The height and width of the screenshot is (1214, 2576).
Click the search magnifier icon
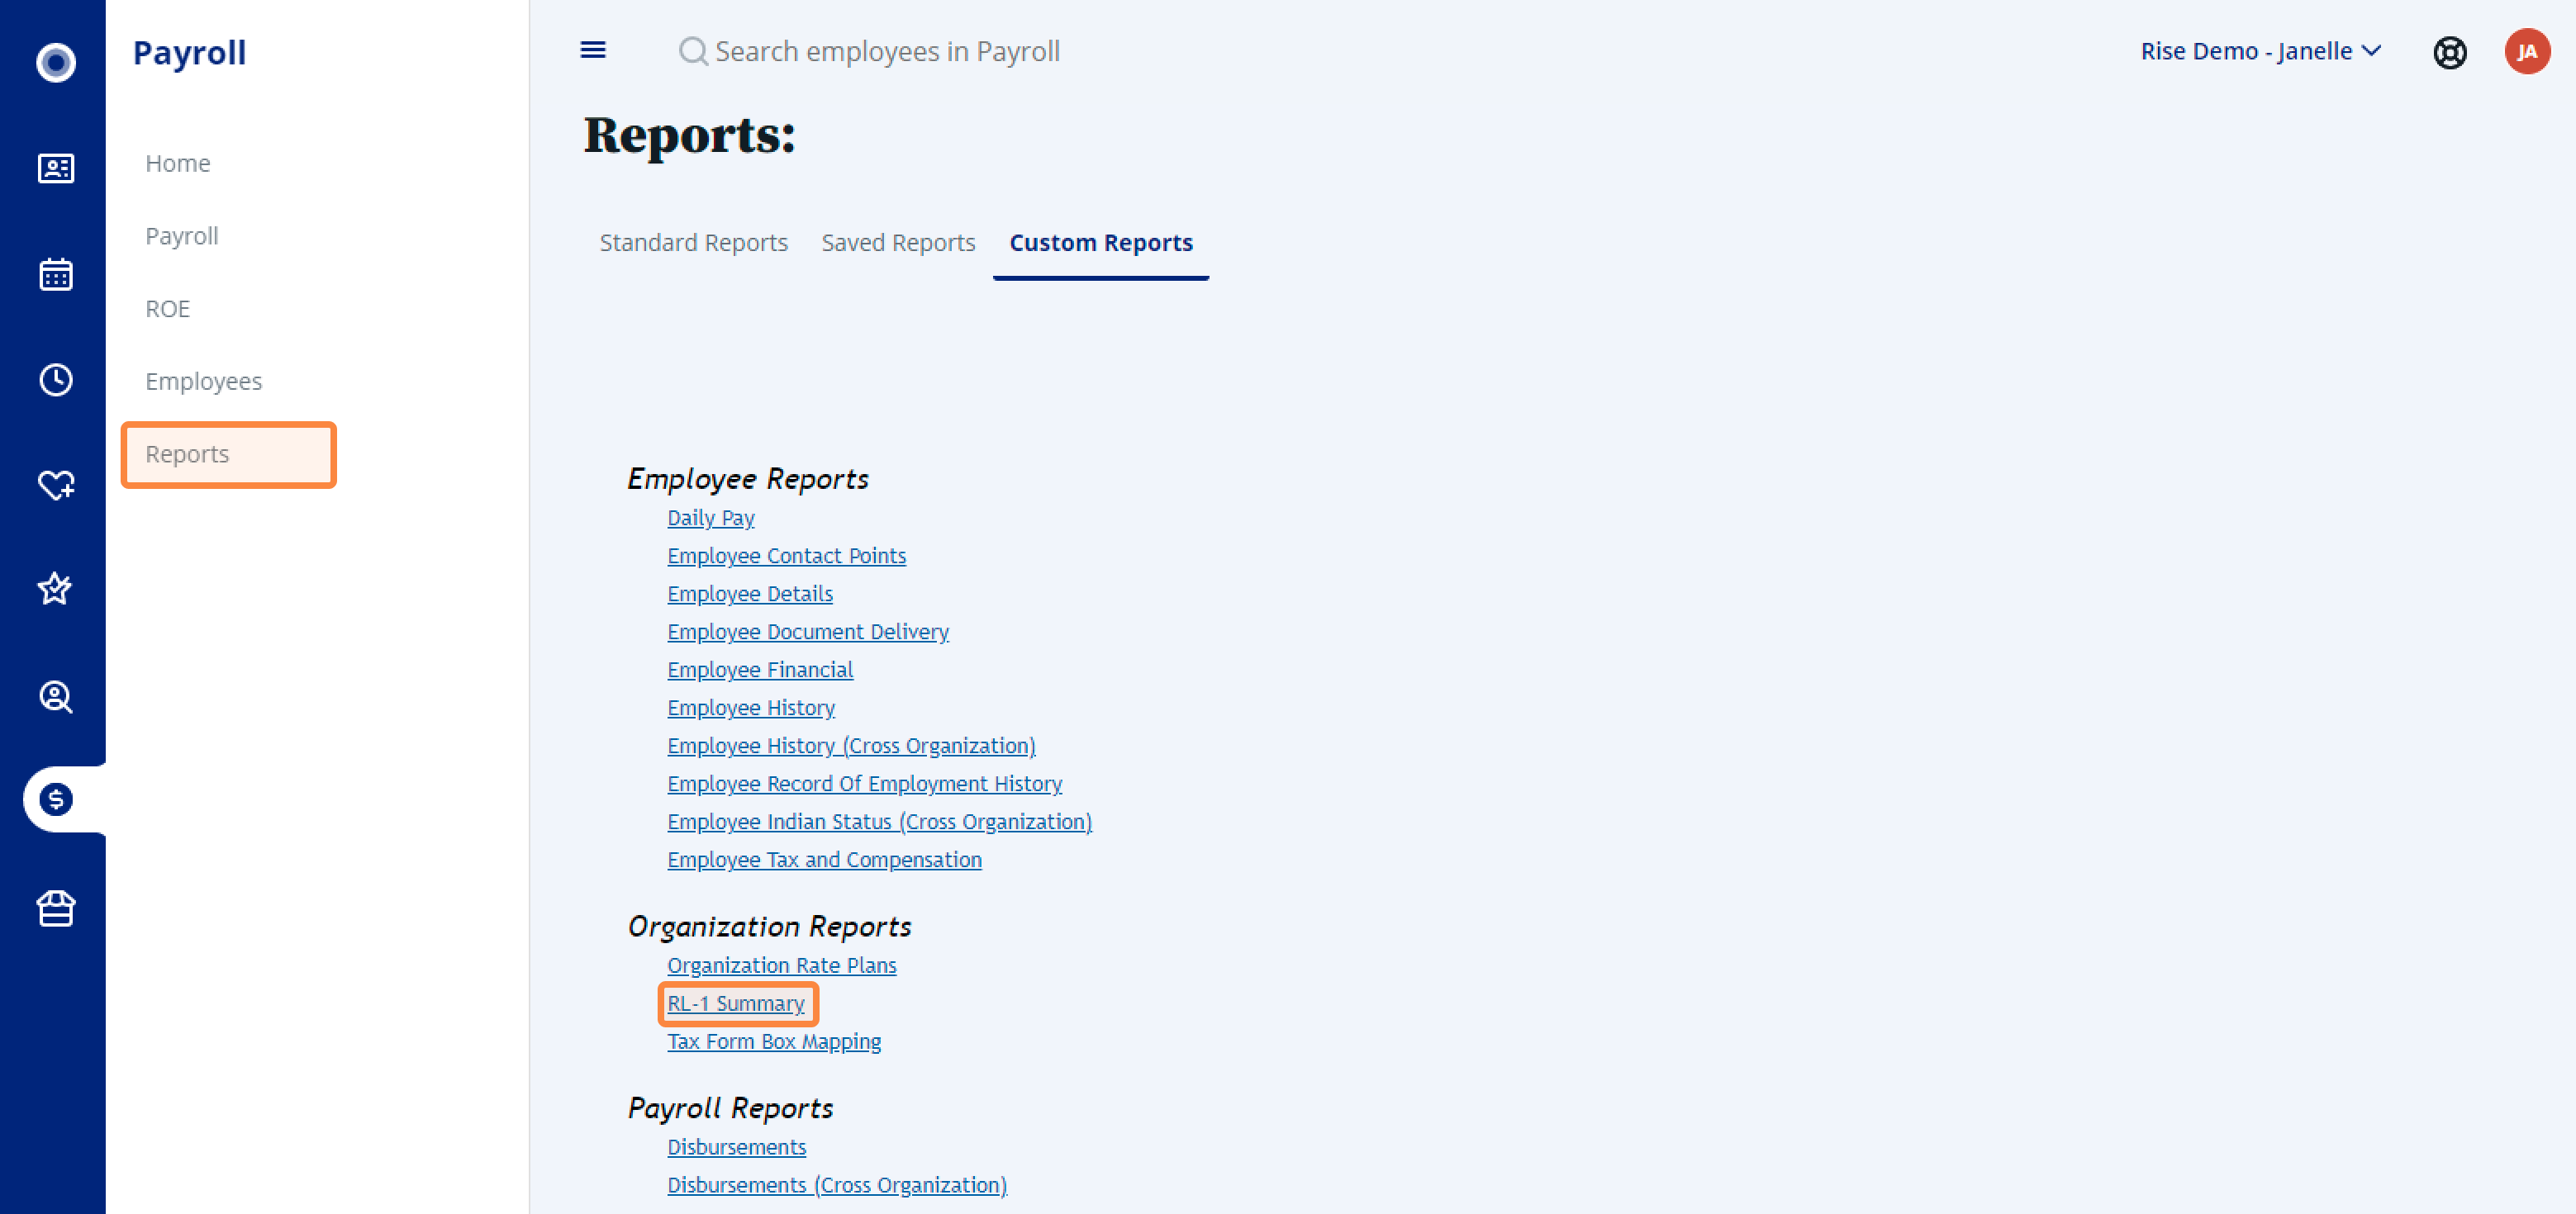[692, 51]
